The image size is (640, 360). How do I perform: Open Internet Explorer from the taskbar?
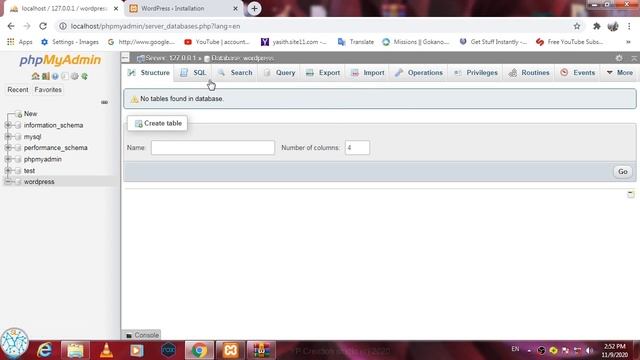point(44,350)
